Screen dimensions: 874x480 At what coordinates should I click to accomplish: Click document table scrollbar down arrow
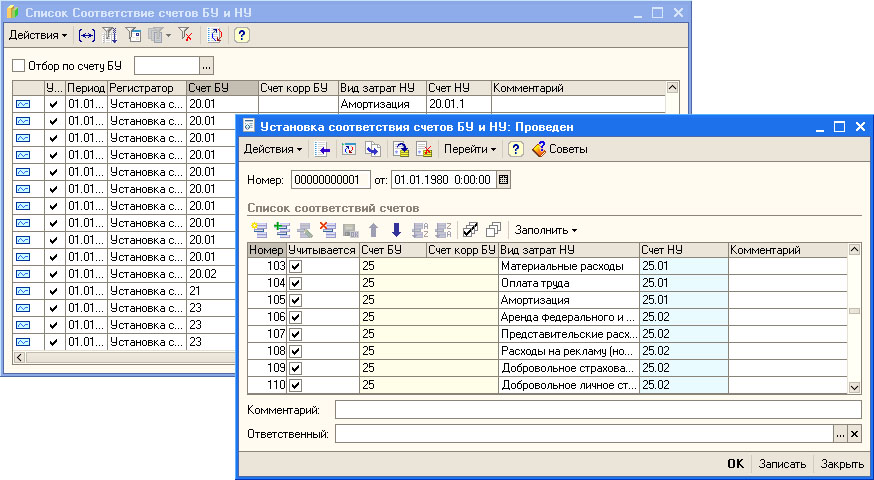(x=854, y=386)
